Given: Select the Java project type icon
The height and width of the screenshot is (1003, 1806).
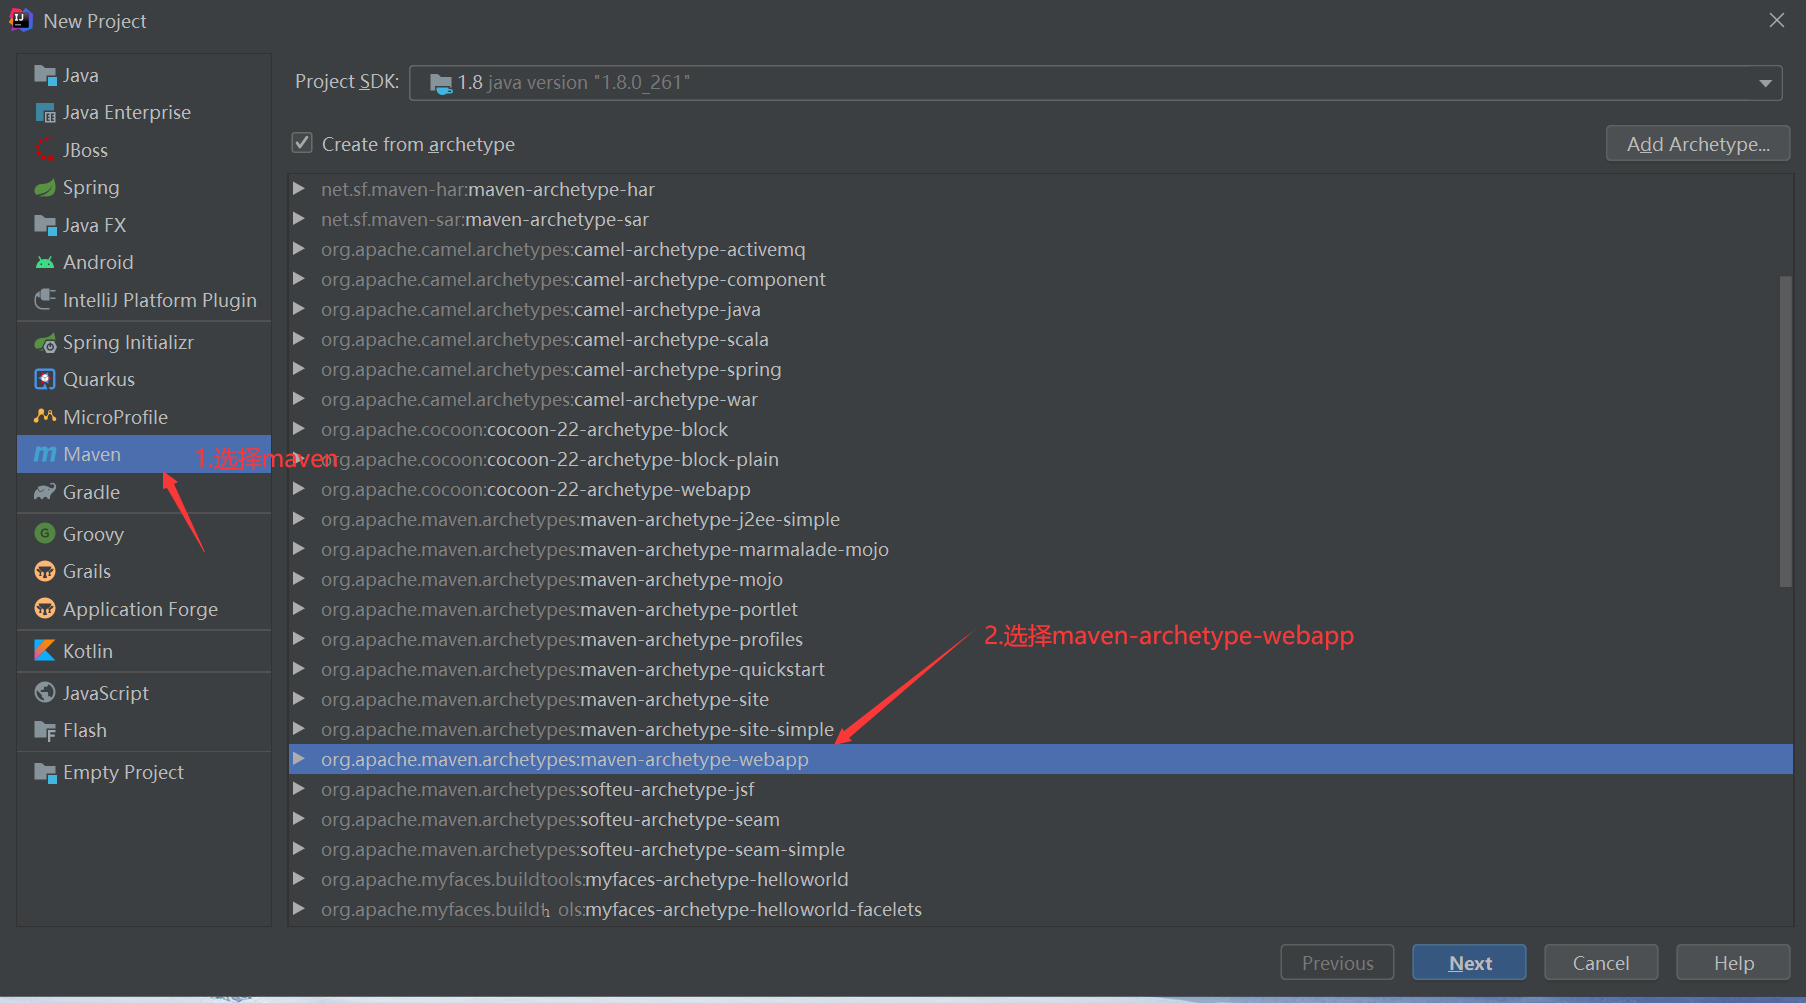Looking at the screenshot, I should pos(45,75).
